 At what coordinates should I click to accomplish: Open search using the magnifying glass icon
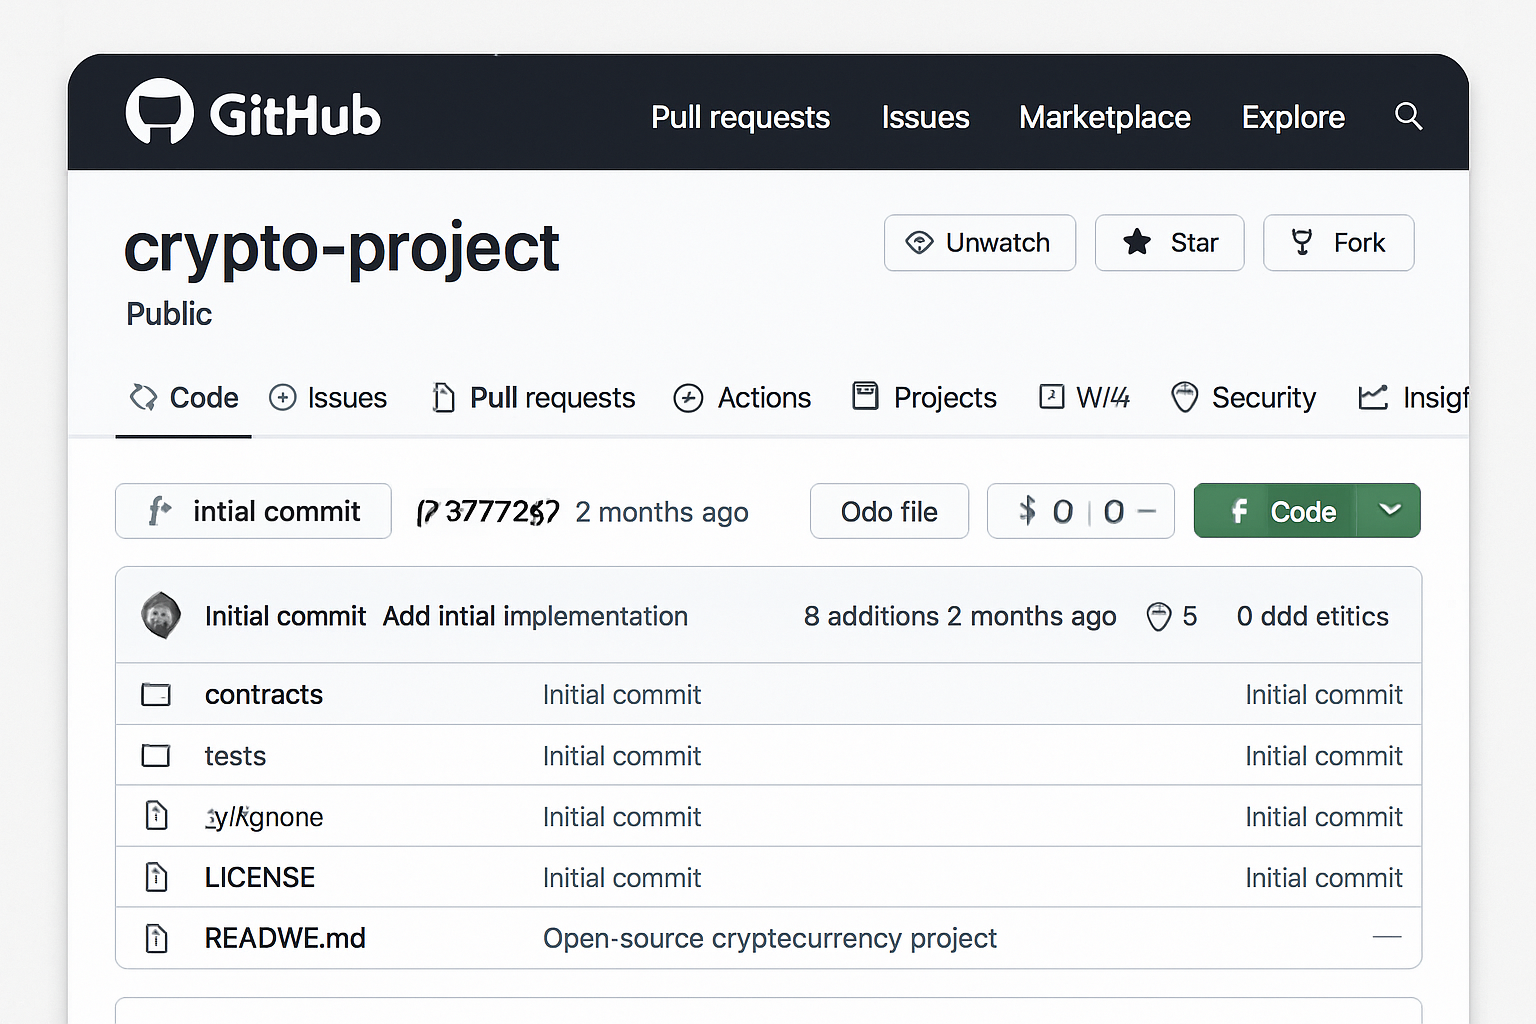(x=1408, y=116)
